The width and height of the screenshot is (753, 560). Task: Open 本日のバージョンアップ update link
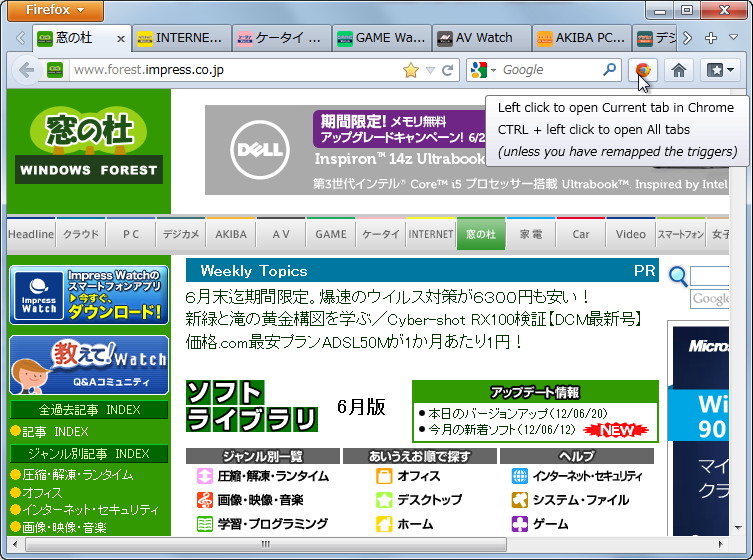tap(518, 413)
